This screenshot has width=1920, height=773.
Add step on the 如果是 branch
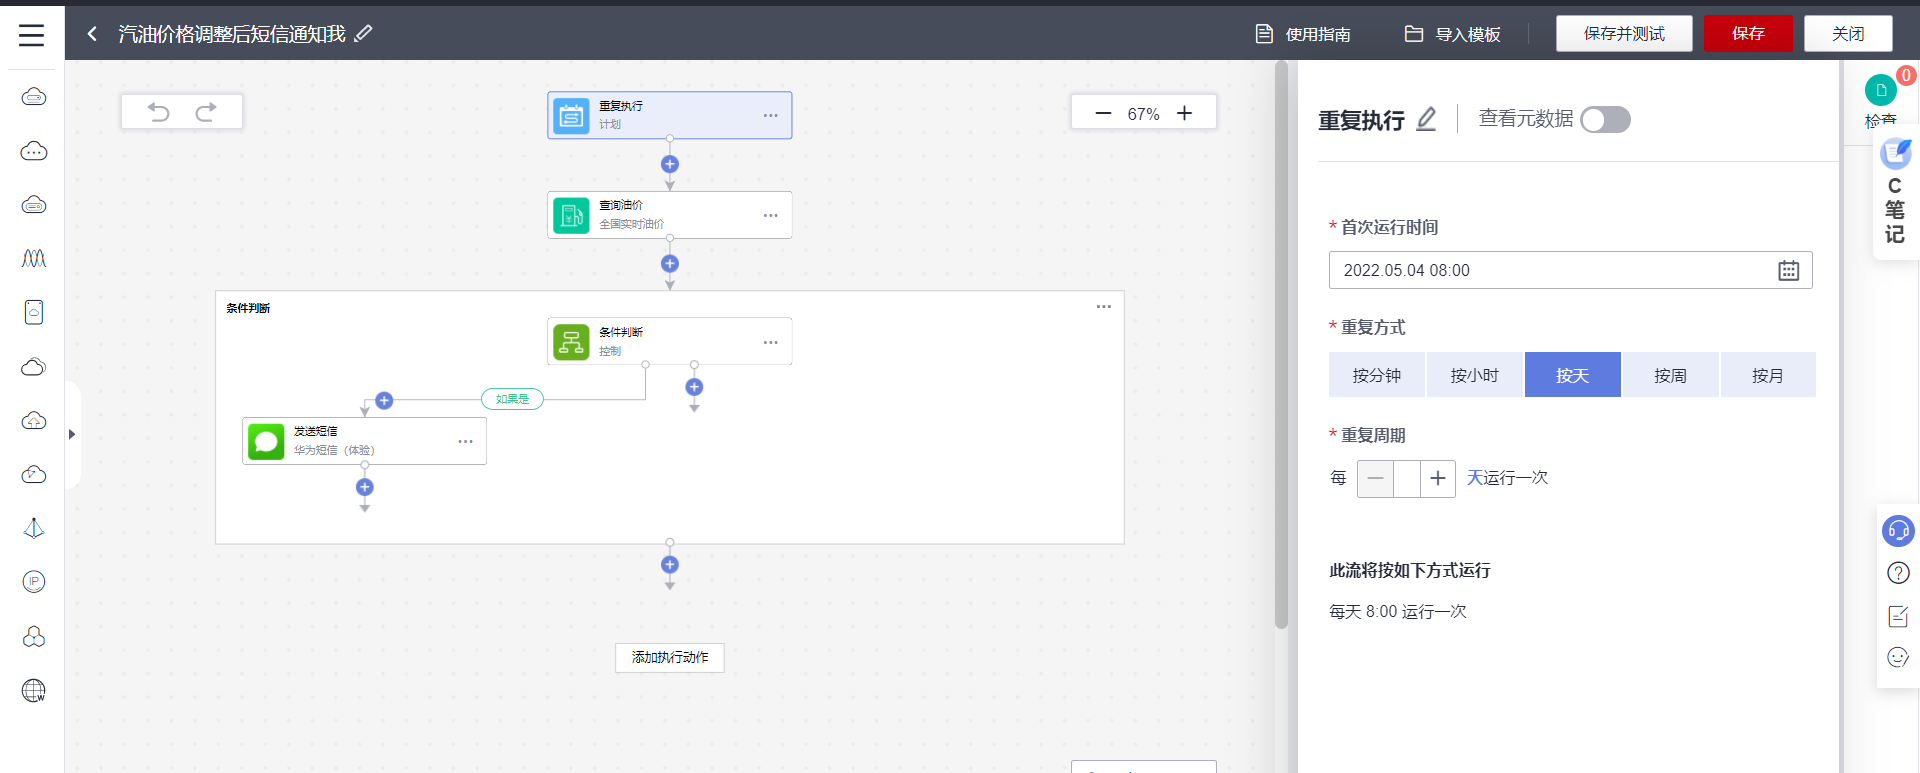[x=384, y=401]
